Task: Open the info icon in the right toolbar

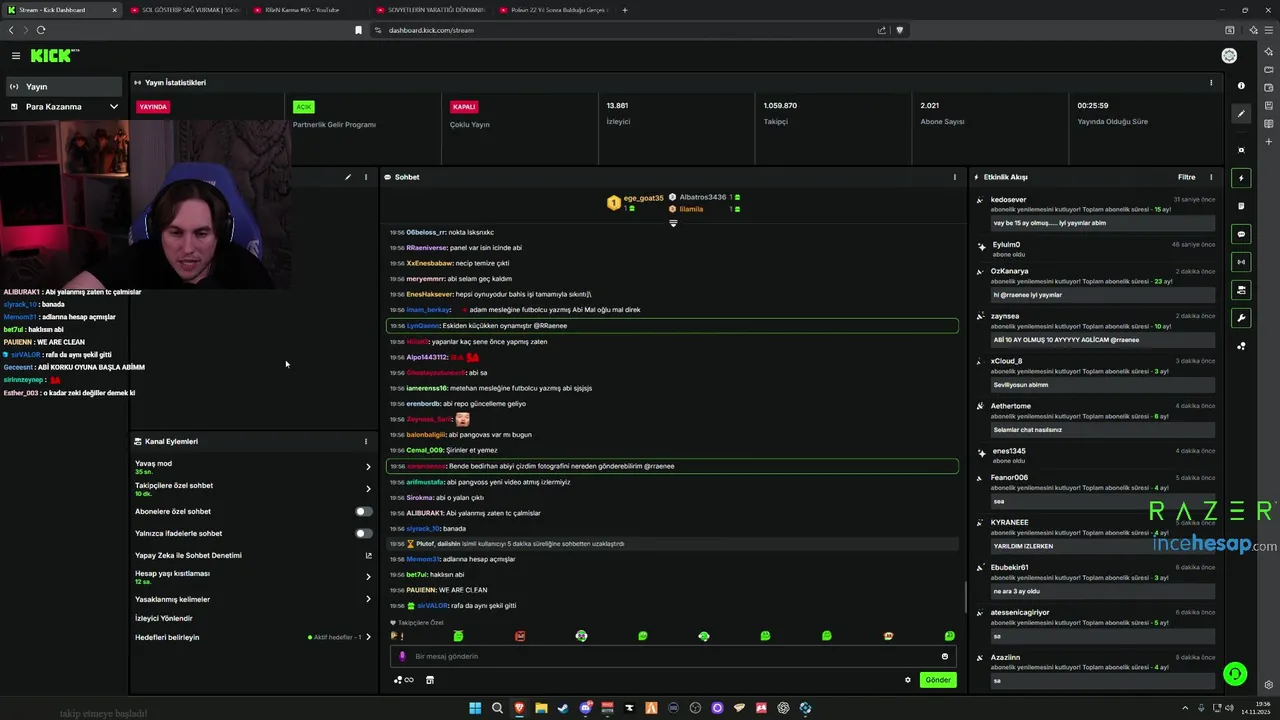Action: (1241, 86)
